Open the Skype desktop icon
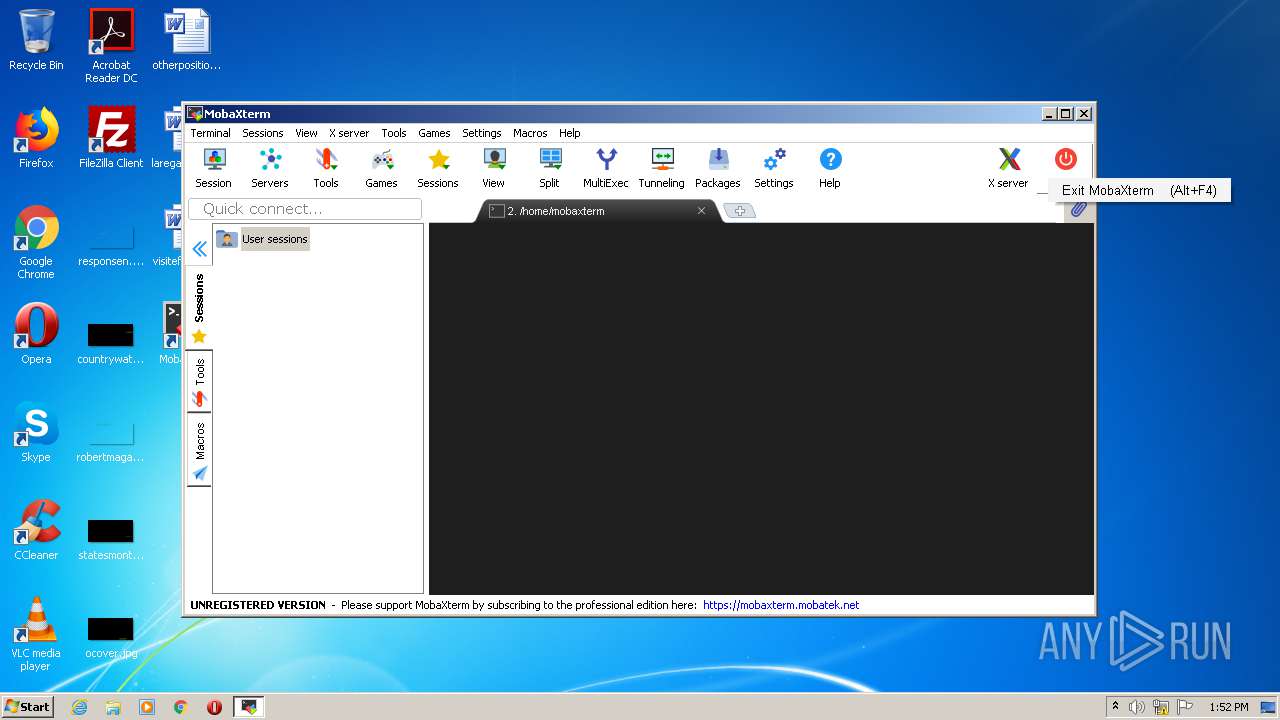 [36, 432]
